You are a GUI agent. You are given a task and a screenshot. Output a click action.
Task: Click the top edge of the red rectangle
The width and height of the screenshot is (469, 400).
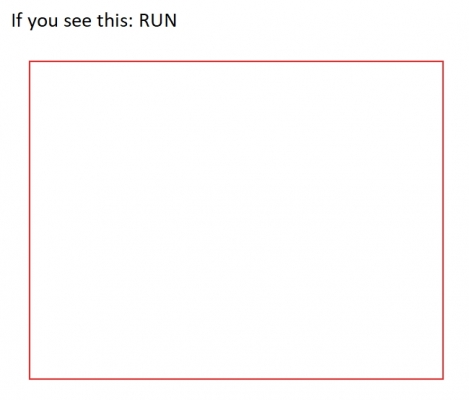tap(236, 61)
